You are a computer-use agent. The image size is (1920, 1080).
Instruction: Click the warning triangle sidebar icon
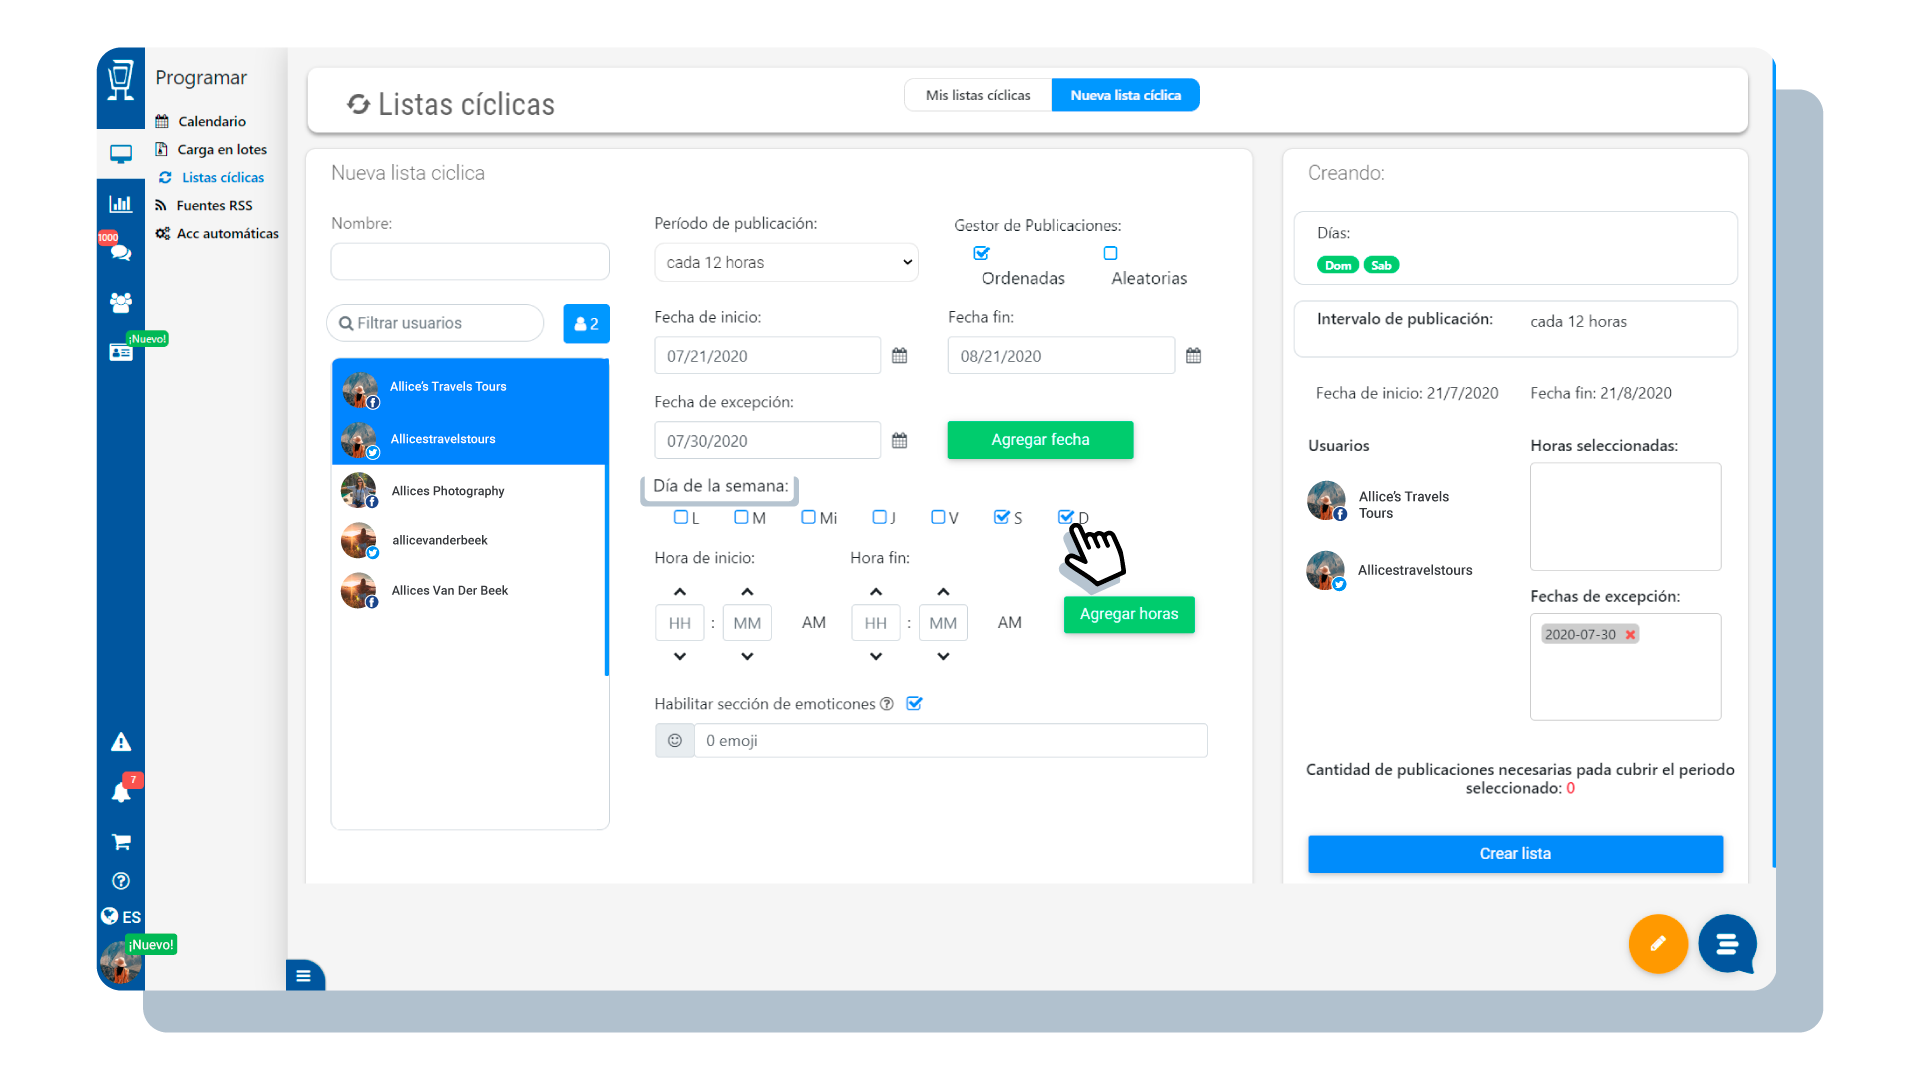[121, 742]
